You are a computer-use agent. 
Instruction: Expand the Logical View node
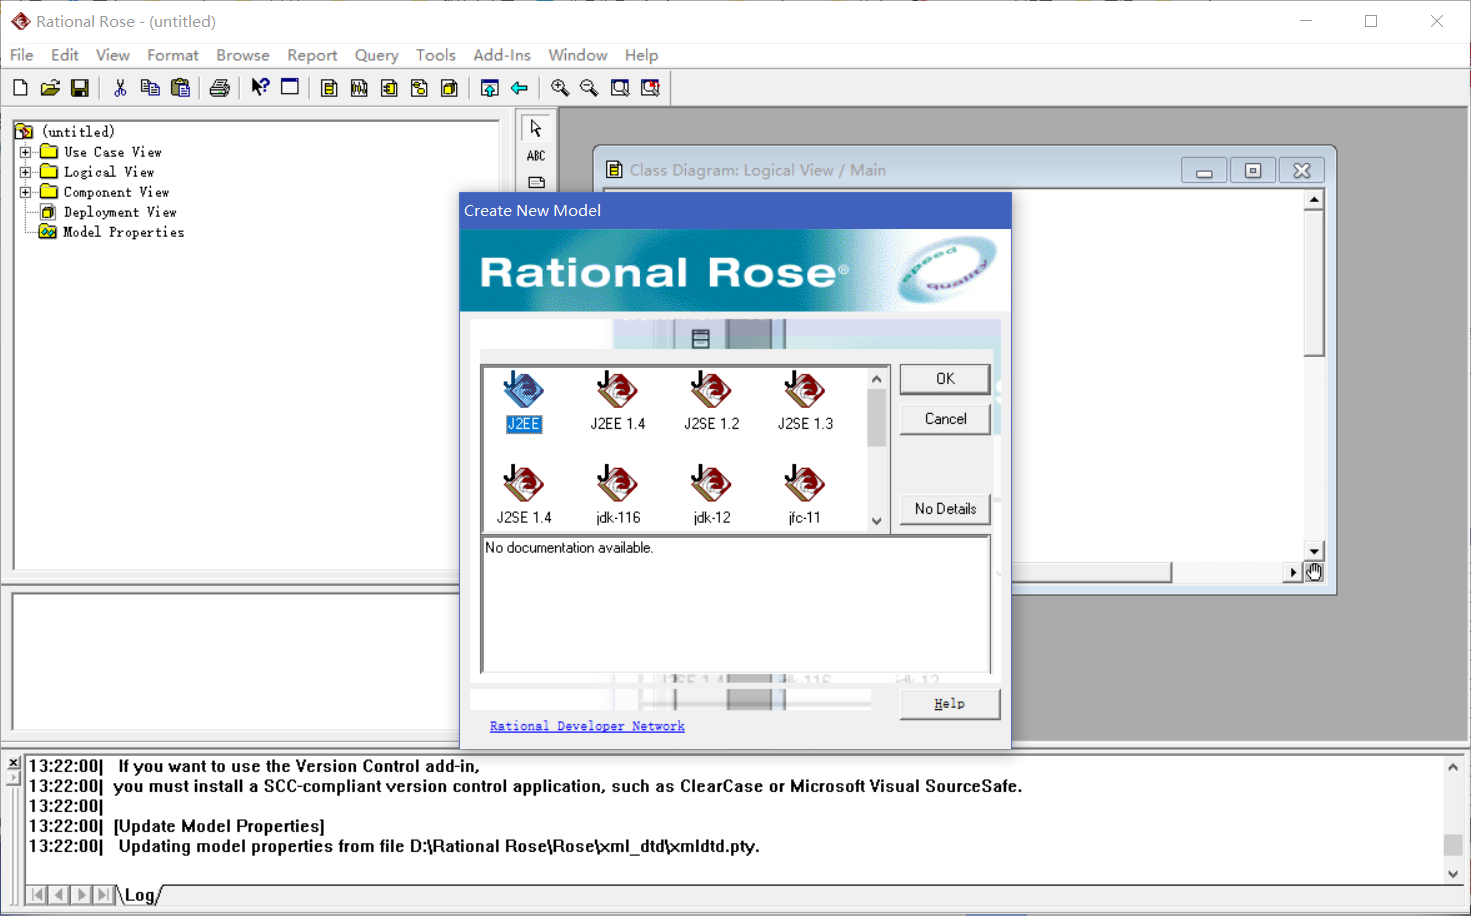tap(26, 172)
